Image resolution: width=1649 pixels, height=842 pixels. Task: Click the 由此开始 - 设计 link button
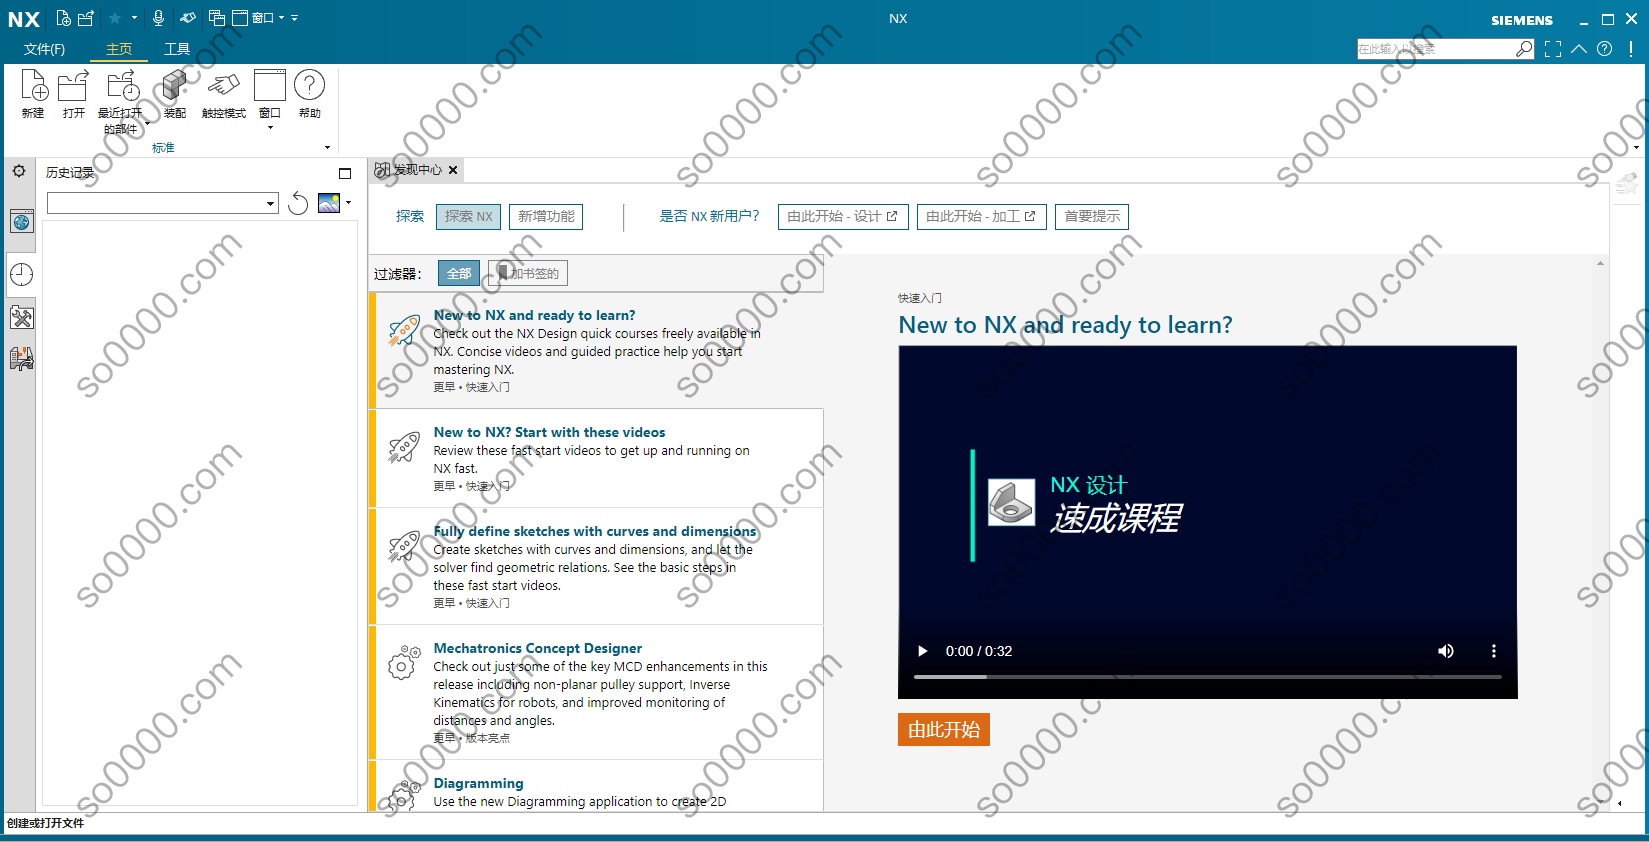point(842,216)
